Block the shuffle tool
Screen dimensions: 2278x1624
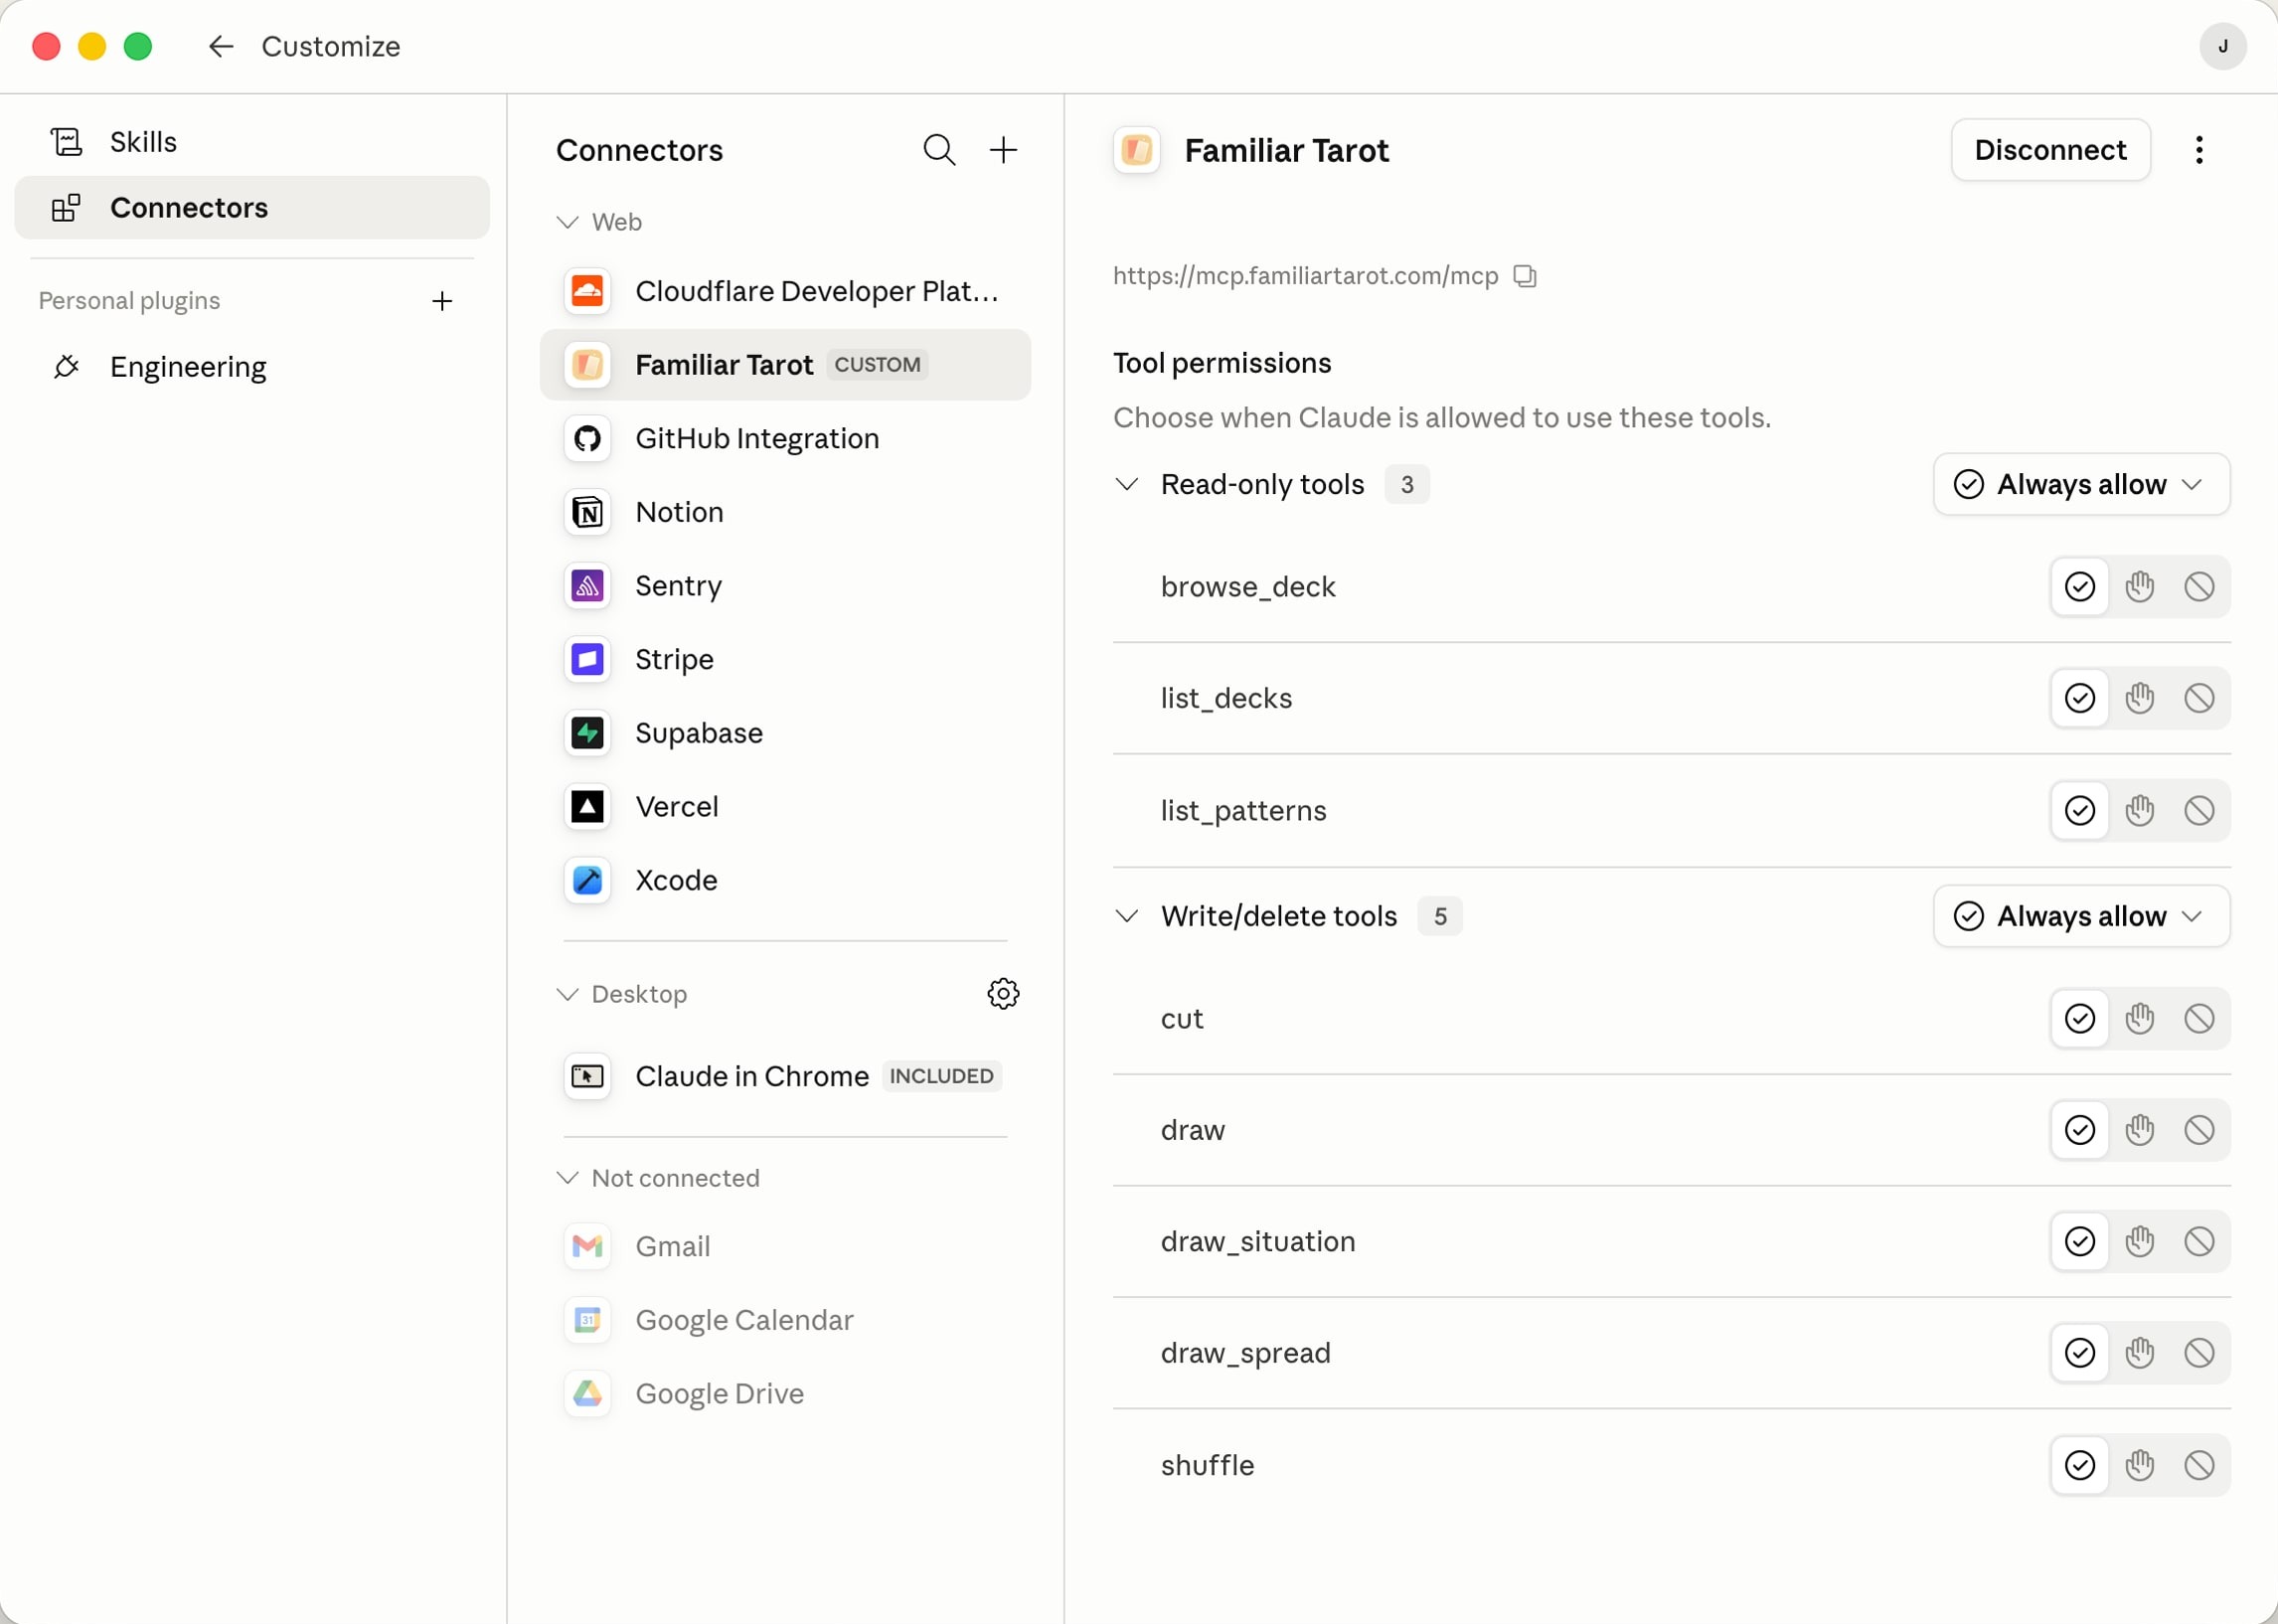[2198, 1465]
